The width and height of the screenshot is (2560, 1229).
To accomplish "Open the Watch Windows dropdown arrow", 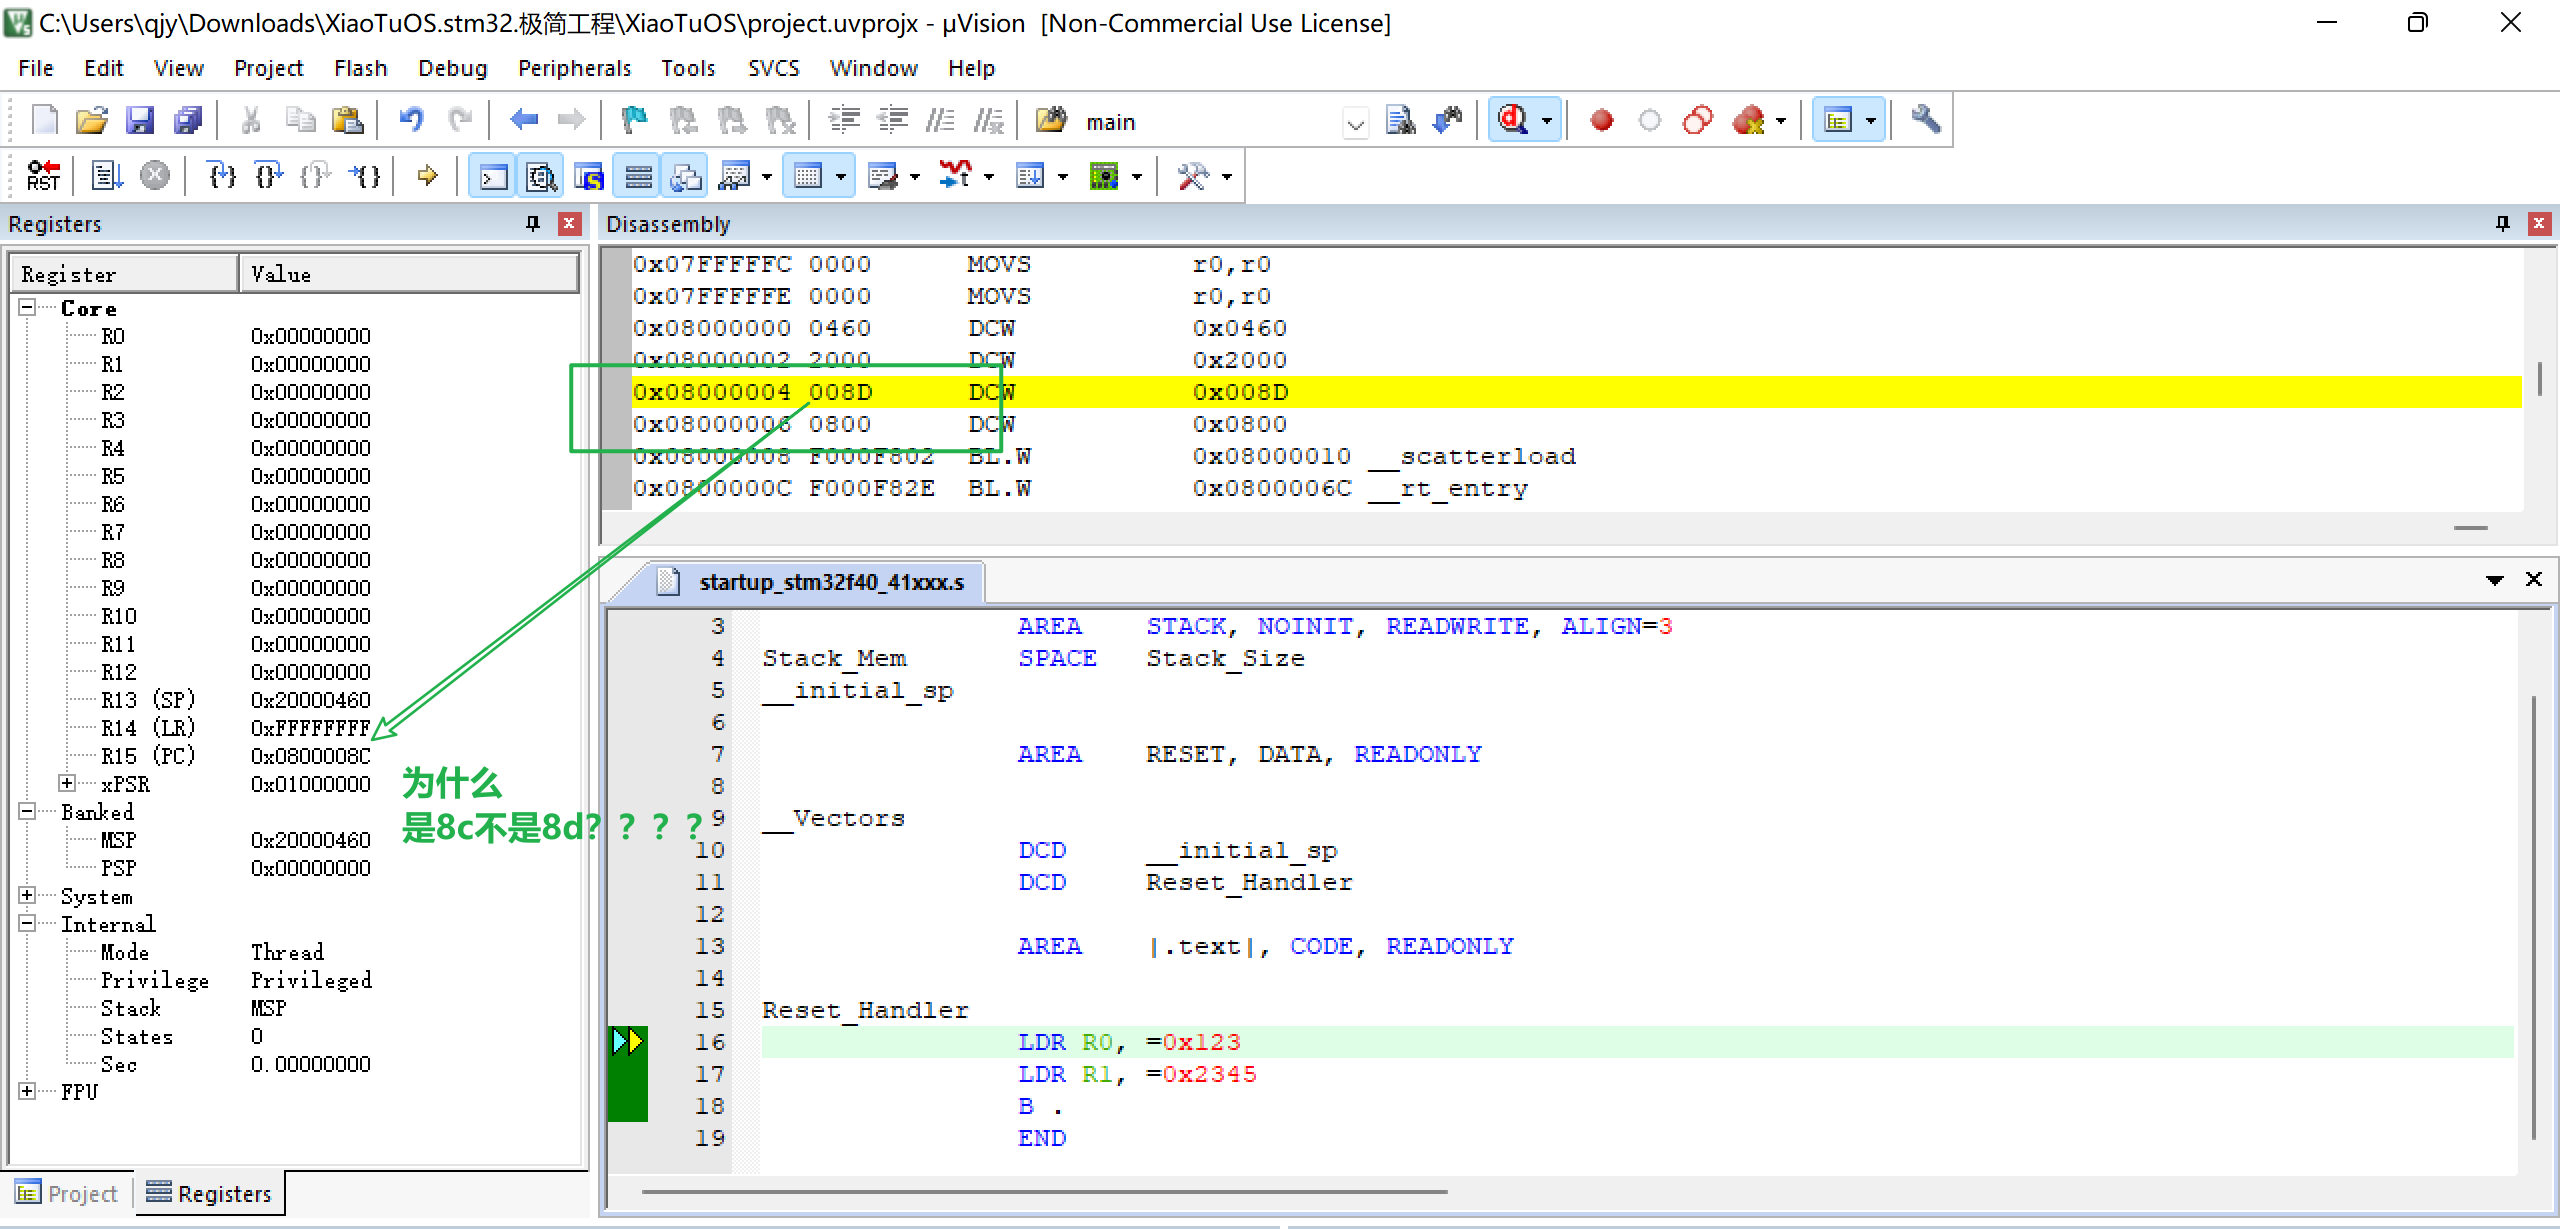I will pos(767,177).
